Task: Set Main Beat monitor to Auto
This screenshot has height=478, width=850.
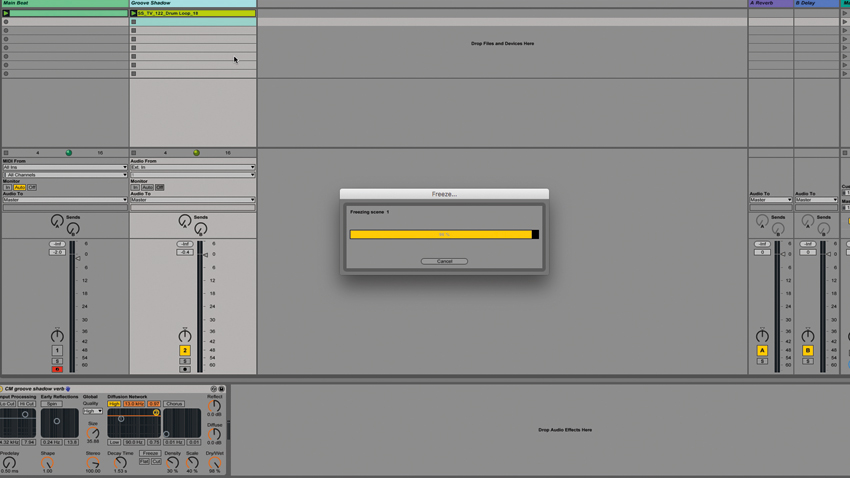Action: pyautogui.click(x=20, y=188)
